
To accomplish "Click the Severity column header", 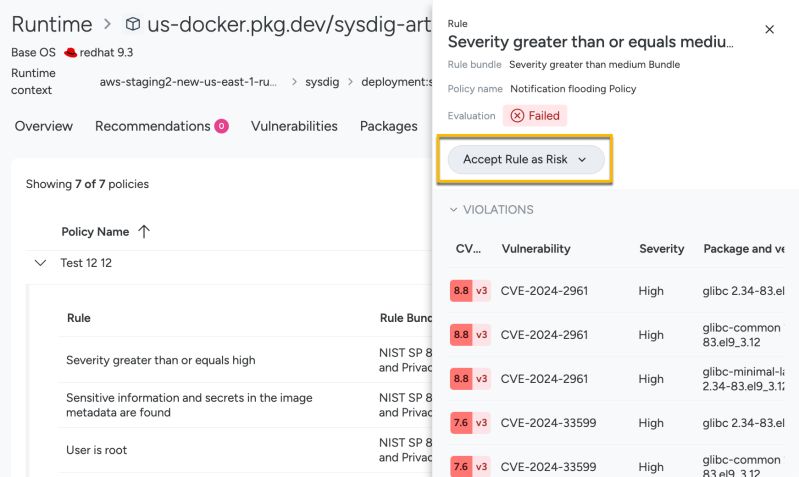I will (x=661, y=249).
